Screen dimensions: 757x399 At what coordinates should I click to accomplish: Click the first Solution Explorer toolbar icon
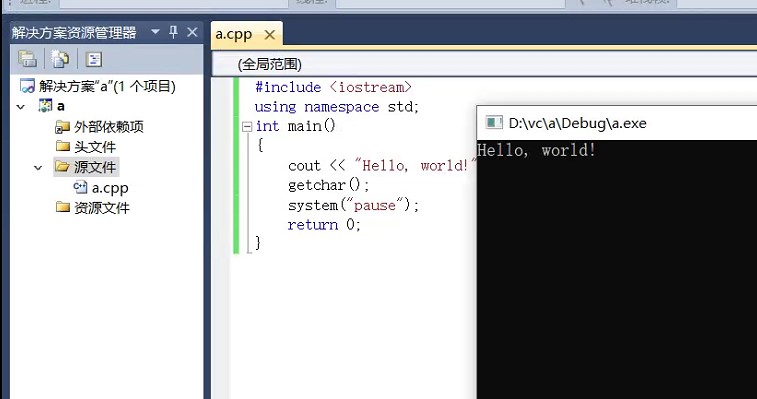[x=28, y=59]
